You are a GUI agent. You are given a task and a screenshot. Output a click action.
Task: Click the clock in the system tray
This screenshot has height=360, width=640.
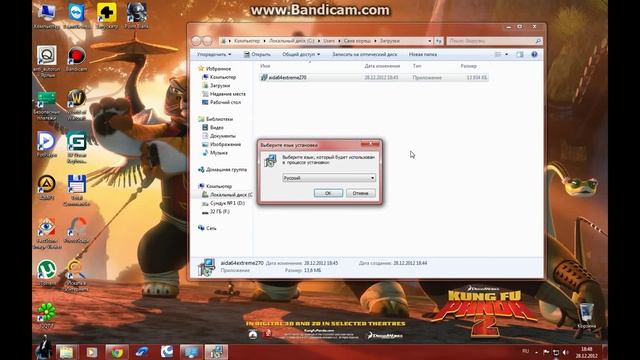coord(587,352)
